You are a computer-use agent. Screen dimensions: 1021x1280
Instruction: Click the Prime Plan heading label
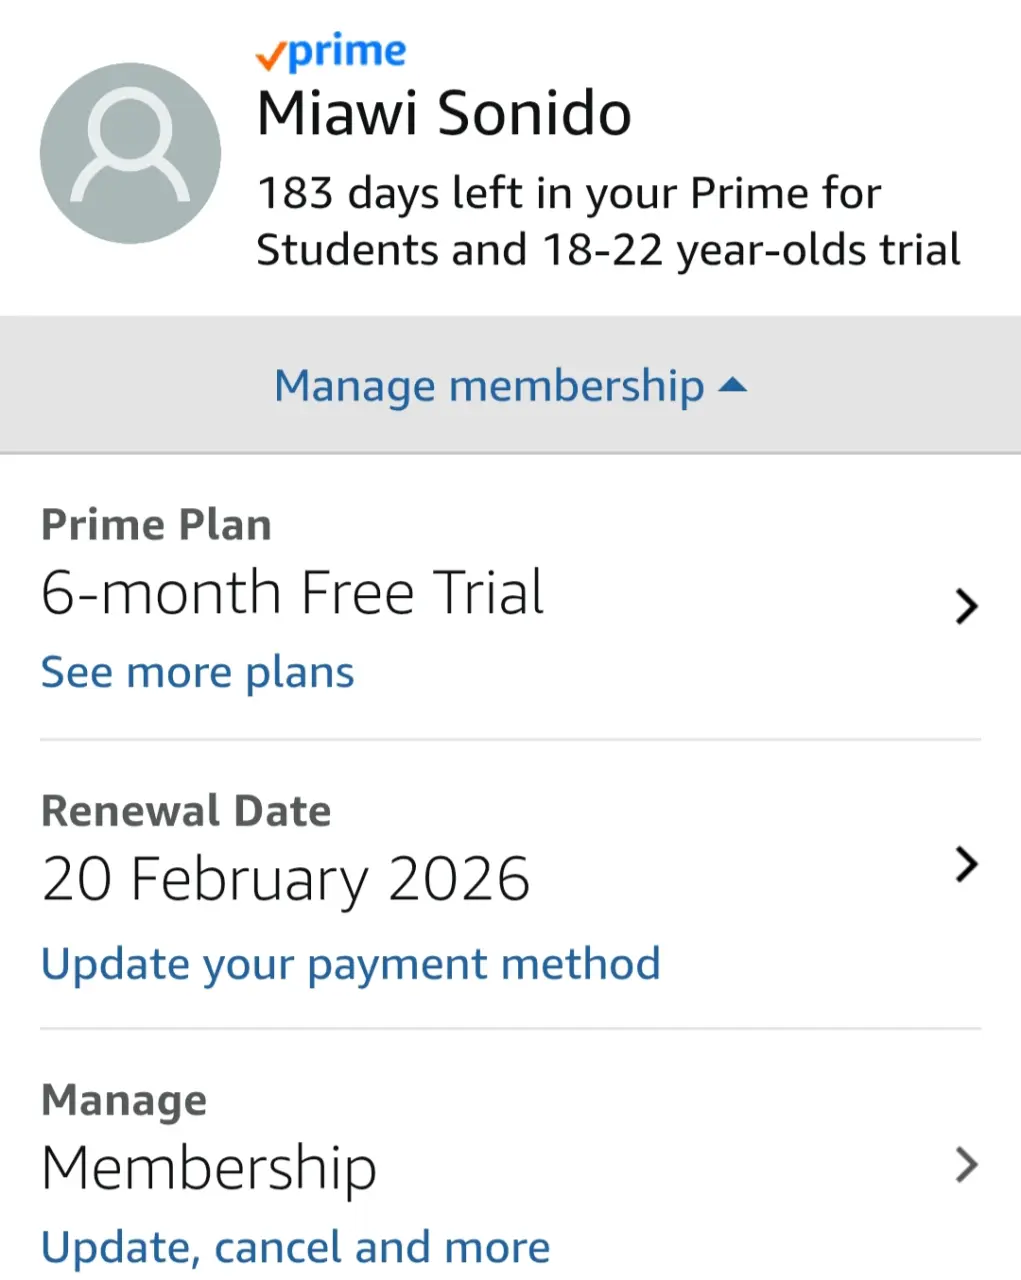coord(156,525)
